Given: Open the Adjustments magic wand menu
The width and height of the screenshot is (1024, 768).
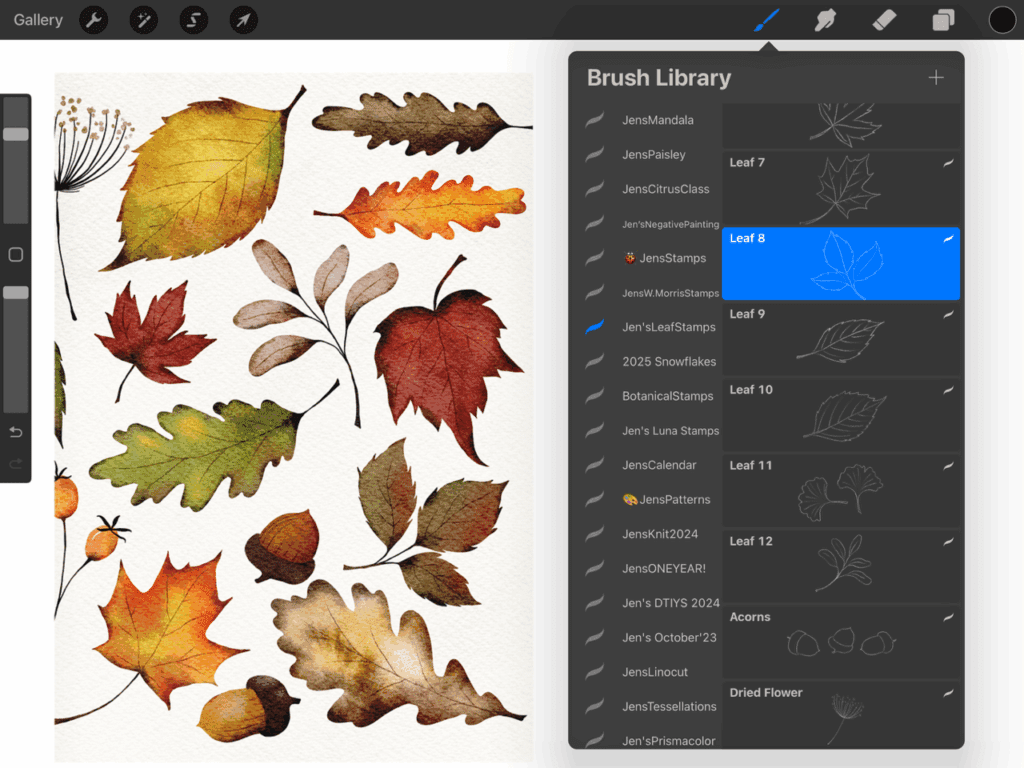Looking at the screenshot, I should point(144,20).
